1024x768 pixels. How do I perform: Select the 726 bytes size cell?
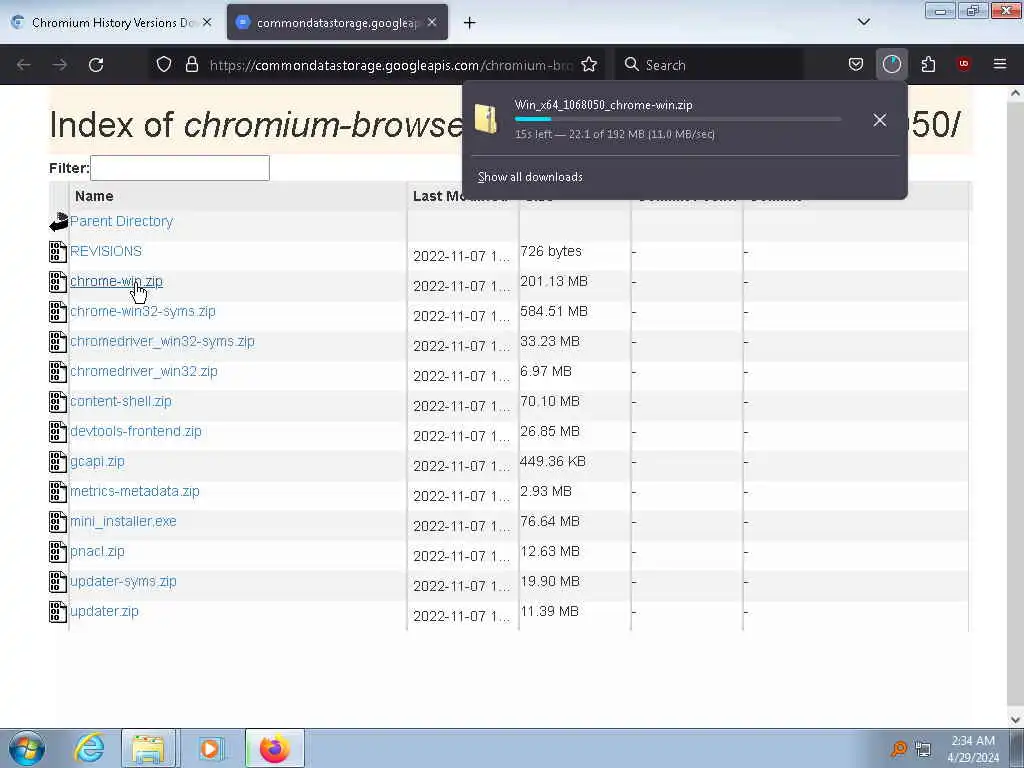551,251
